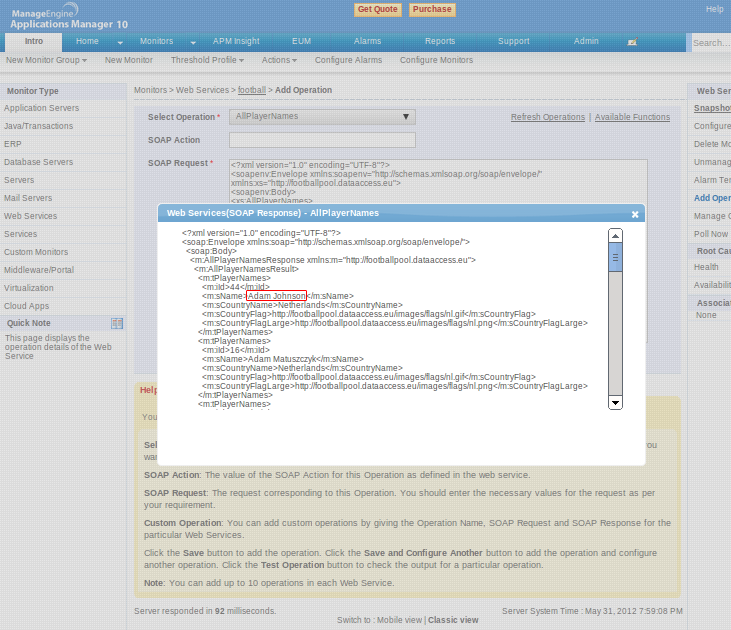Open the Threshold Profile menu
This screenshot has width=731, height=630.
207,60
